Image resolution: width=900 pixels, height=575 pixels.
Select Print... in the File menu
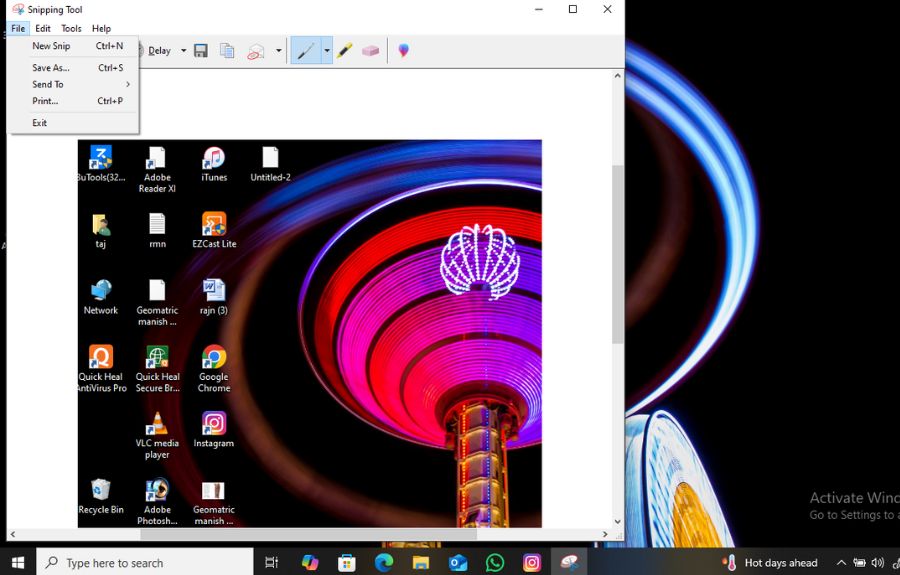pos(73,101)
